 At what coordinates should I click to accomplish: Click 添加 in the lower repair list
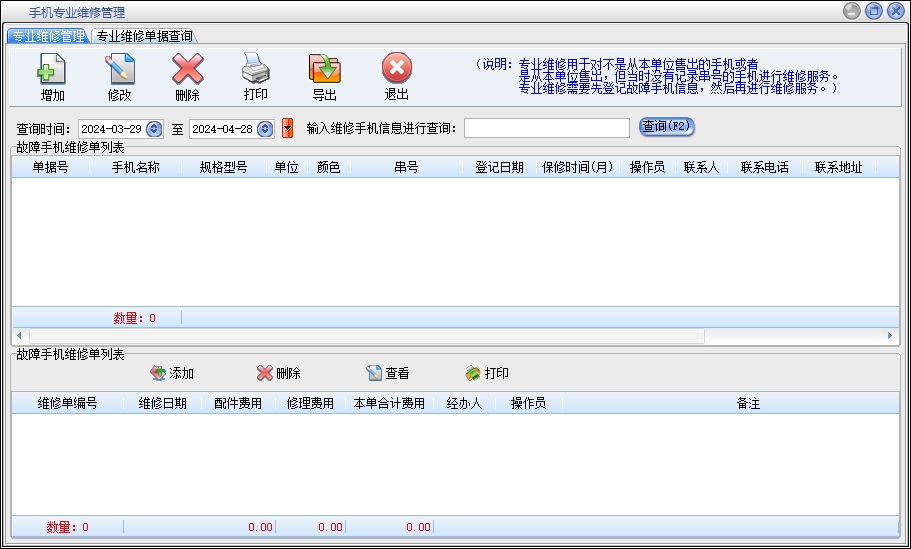click(172, 373)
